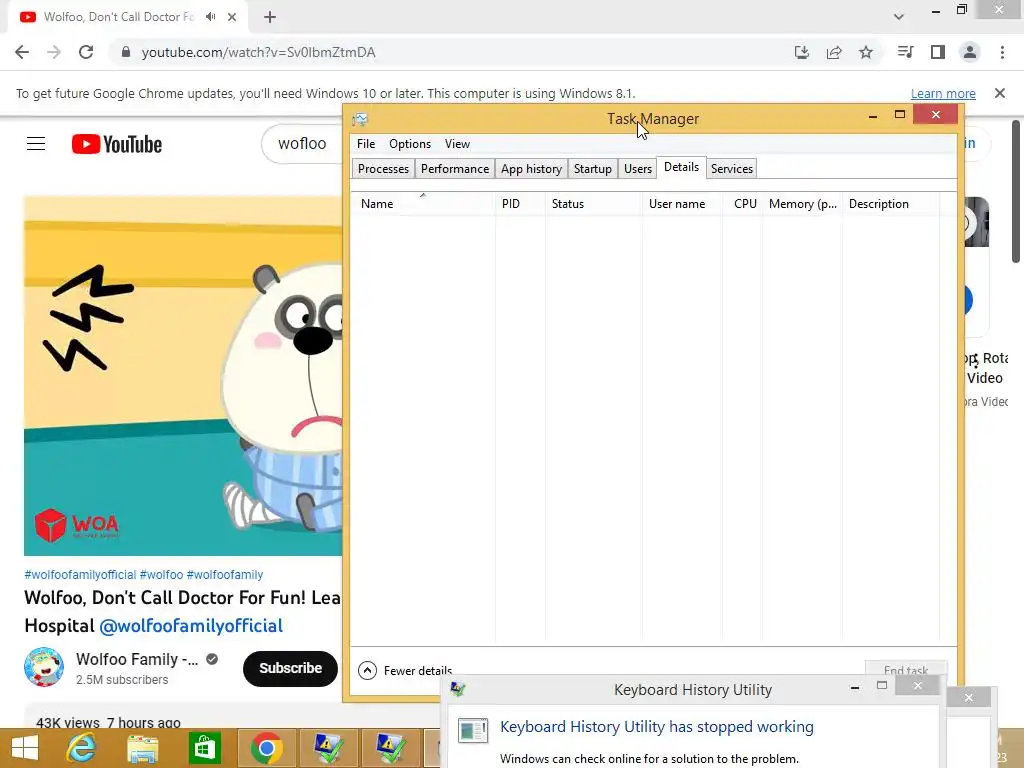This screenshot has width=1024, height=768.
Task: Close the Wolfoo YouTube tab
Action: 232,17
